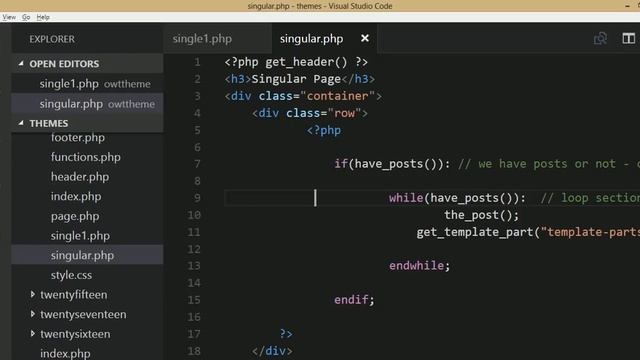The width and height of the screenshot is (640, 360).
Task: Click the 'Singular Page' heading text
Action: click(296, 79)
